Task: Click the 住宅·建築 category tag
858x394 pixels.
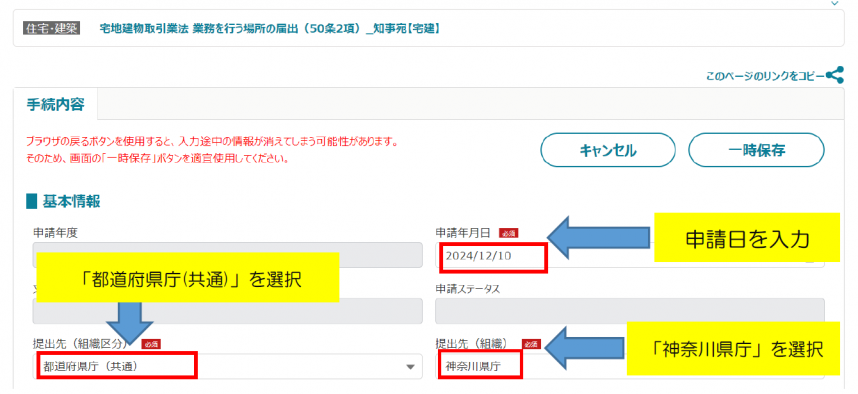Action: pyautogui.click(x=51, y=28)
